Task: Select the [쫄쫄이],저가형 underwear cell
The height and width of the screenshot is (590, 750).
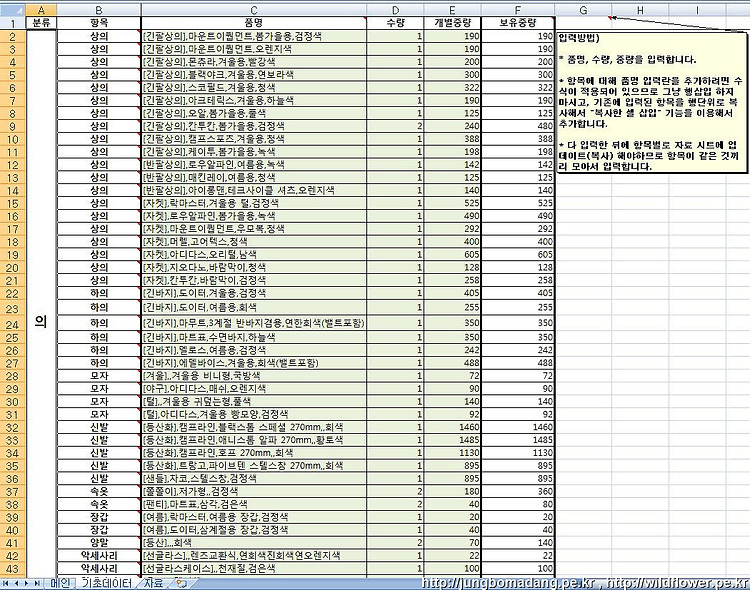Action: (x=254, y=491)
